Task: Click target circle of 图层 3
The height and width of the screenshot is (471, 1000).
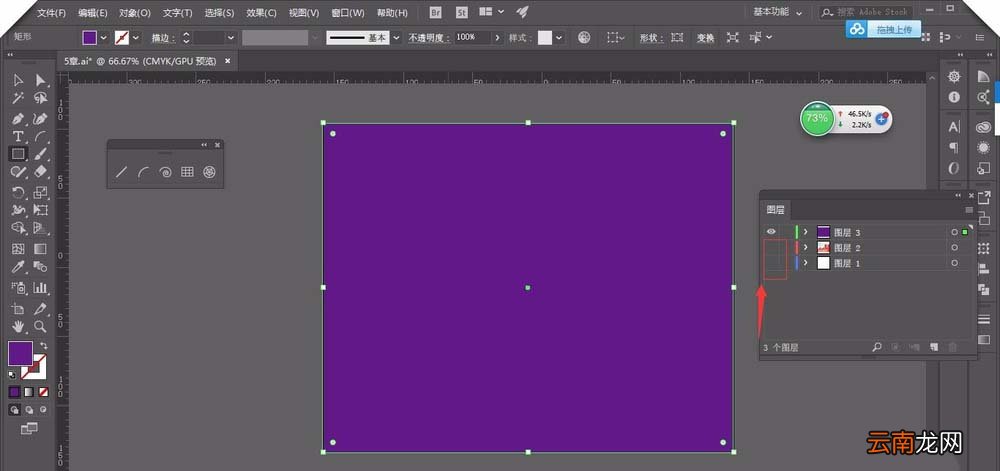Action: point(954,233)
